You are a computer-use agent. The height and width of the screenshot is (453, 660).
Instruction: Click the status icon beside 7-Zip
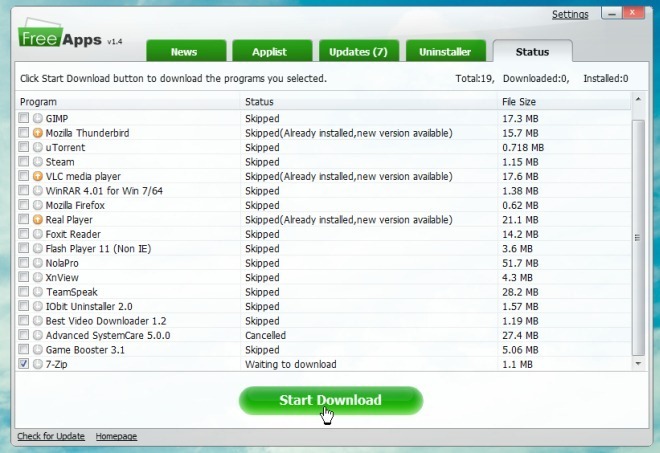coord(38,364)
